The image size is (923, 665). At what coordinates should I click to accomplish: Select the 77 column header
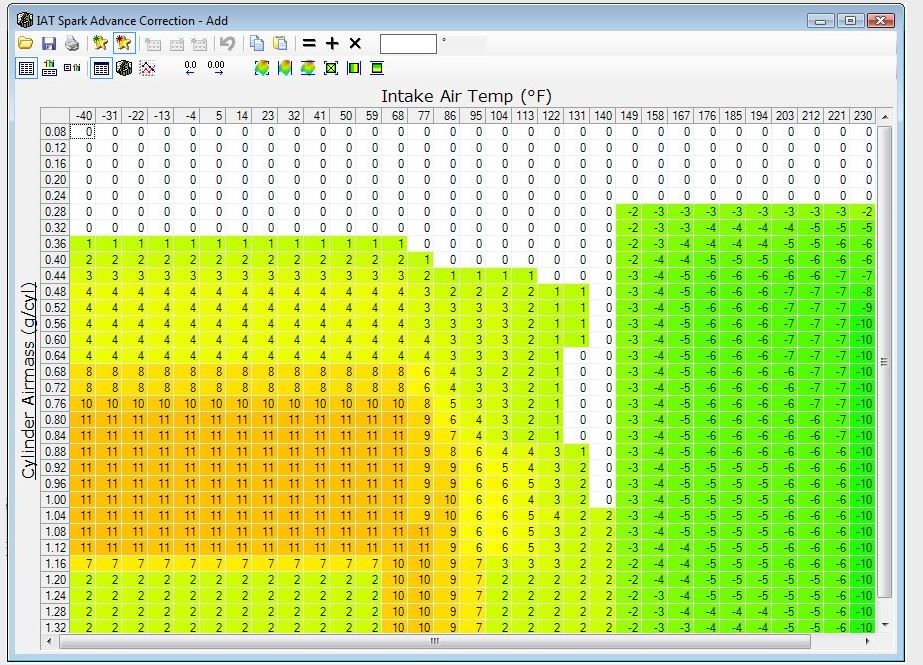421,115
